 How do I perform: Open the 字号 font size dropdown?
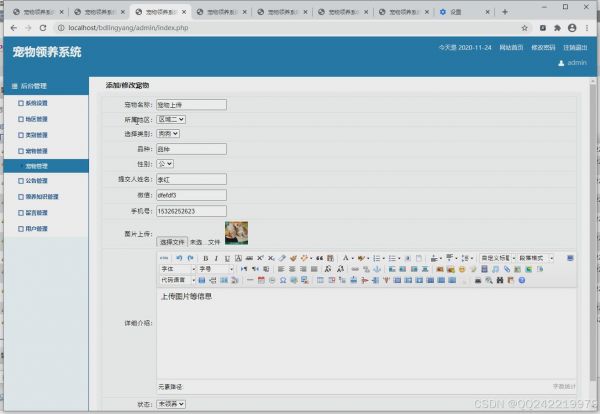pyautogui.click(x=216, y=269)
